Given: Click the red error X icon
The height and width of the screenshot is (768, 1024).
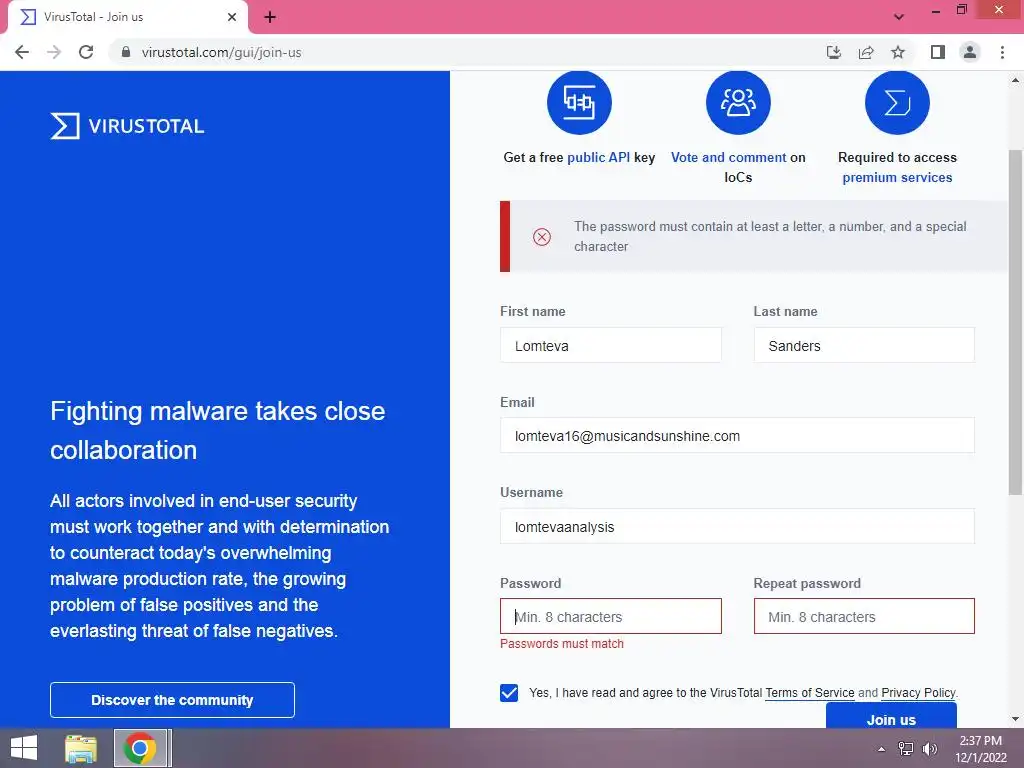Looking at the screenshot, I should tap(541, 236).
